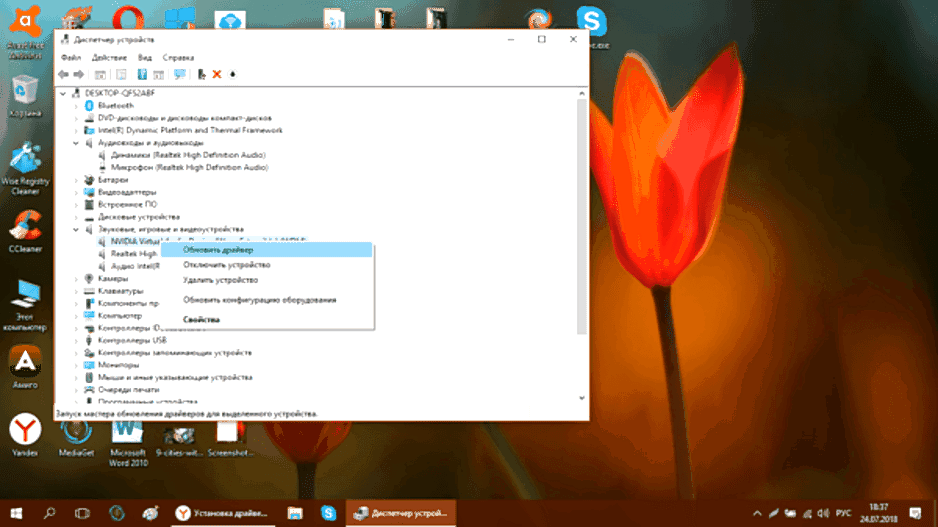Expand the Bluetooth tree node
This screenshot has height=527, width=938.
point(77,105)
